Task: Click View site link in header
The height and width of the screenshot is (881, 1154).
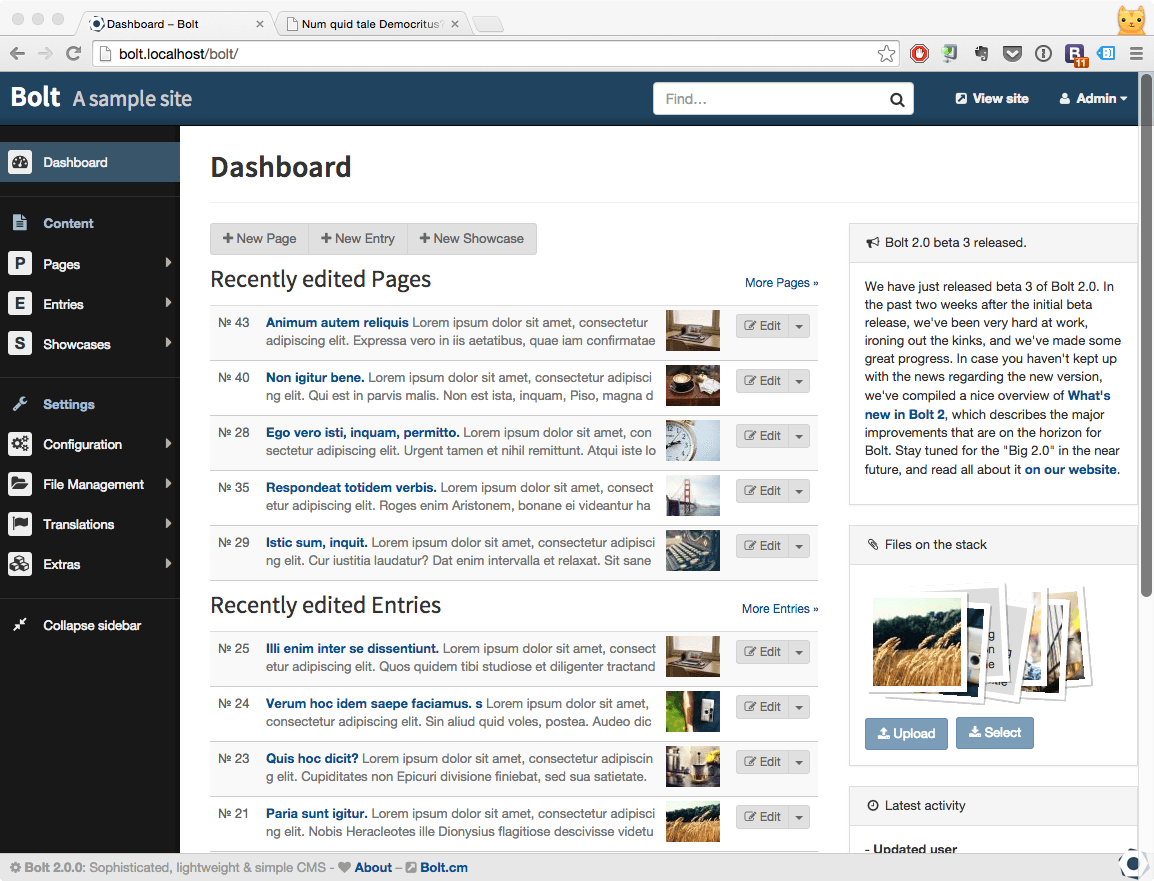Action: coord(991,99)
